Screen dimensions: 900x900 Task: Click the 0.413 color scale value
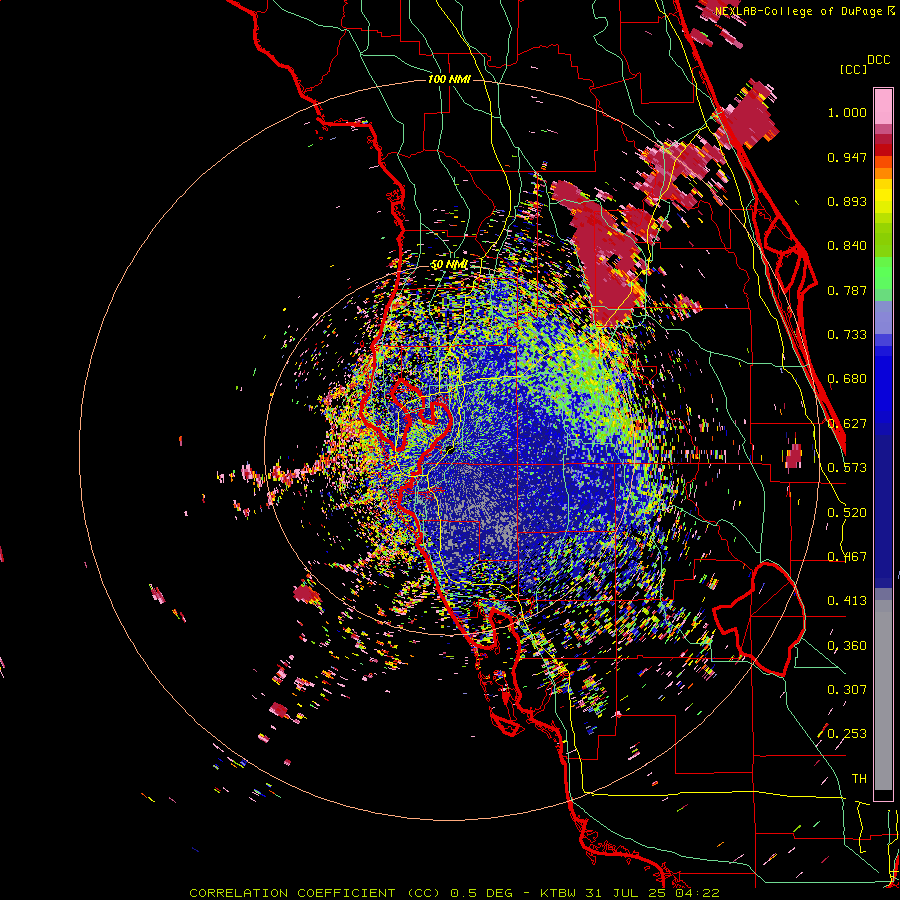pos(847,601)
